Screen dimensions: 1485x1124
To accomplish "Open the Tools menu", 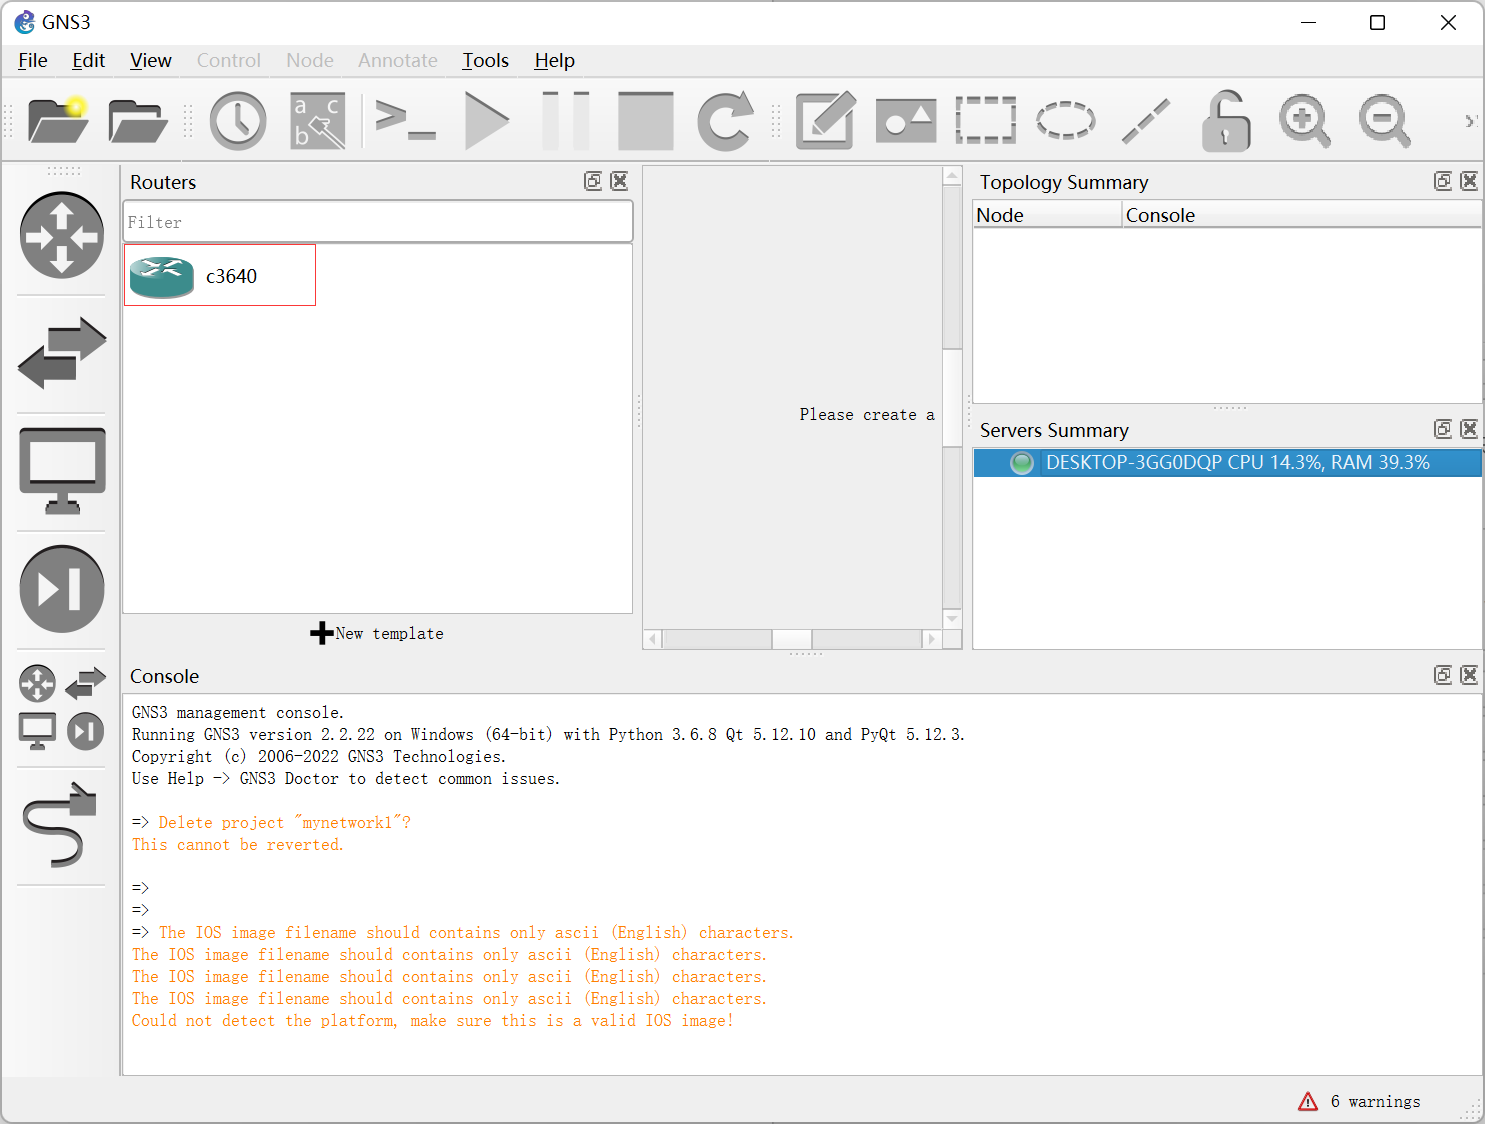I will coord(486,61).
